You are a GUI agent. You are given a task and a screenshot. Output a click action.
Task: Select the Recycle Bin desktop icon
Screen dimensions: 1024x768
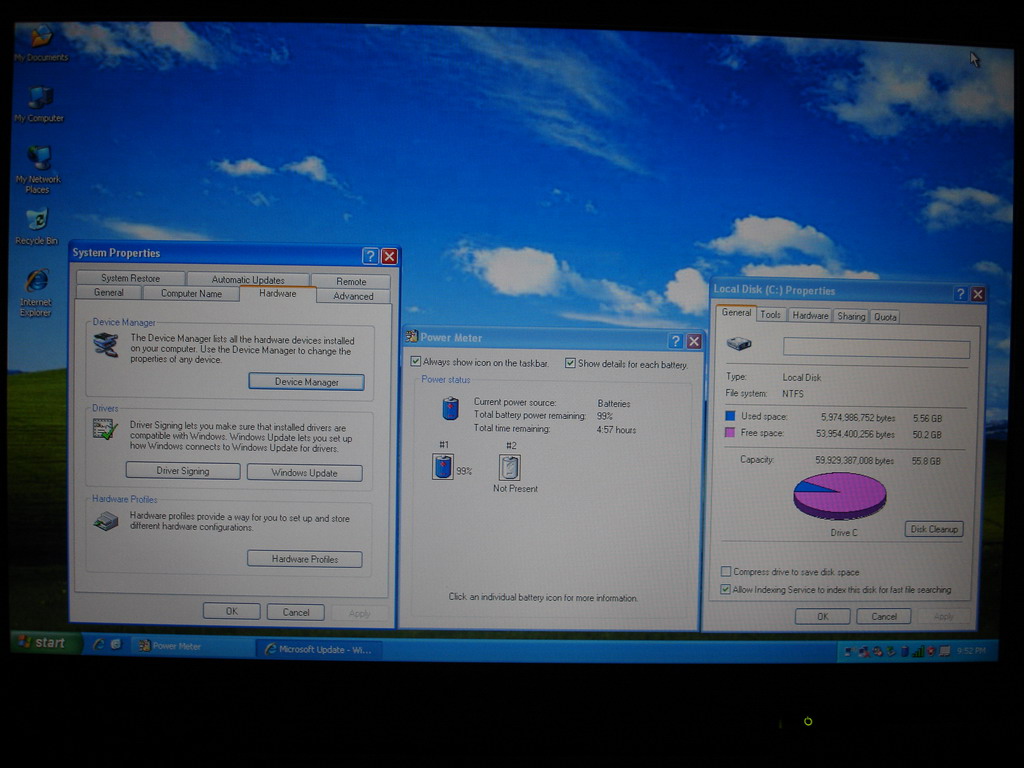coord(37,227)
